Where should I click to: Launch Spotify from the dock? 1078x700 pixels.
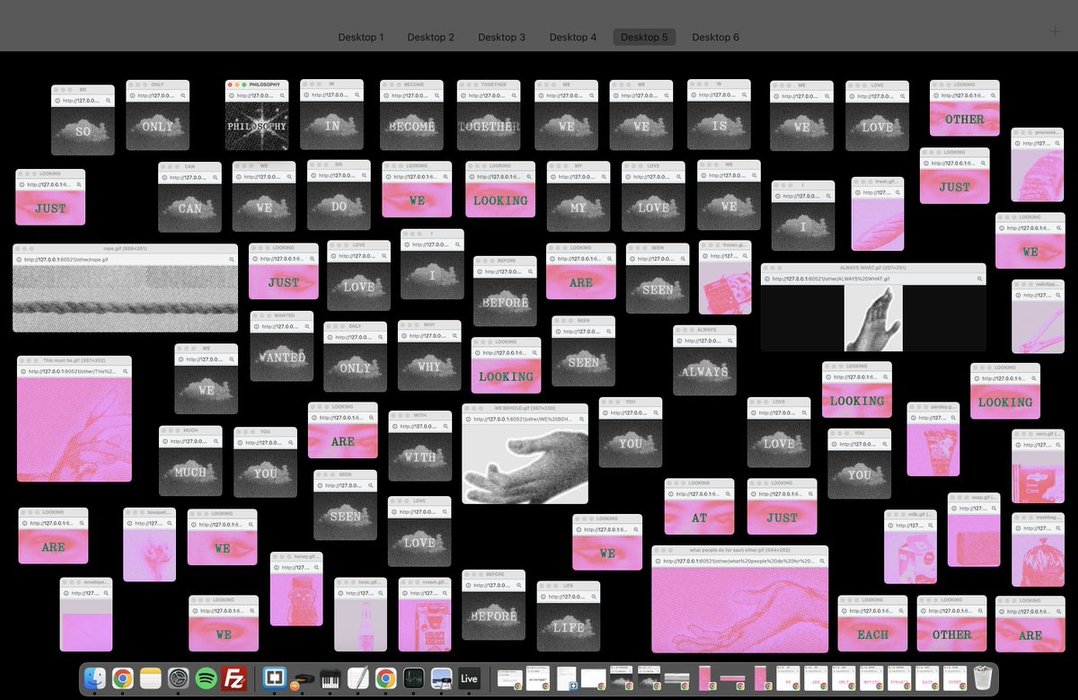(x=206, y=678)
